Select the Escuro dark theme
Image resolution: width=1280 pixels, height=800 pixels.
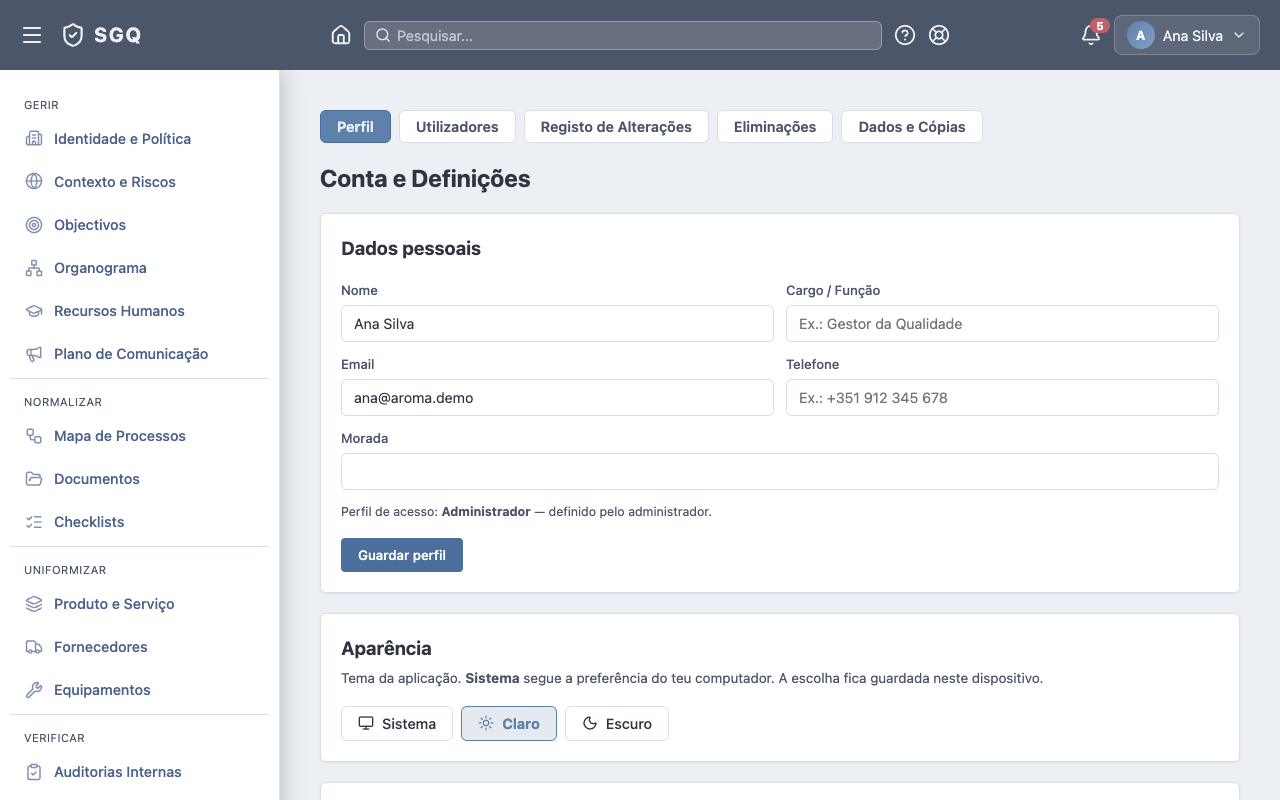(617, 724)
